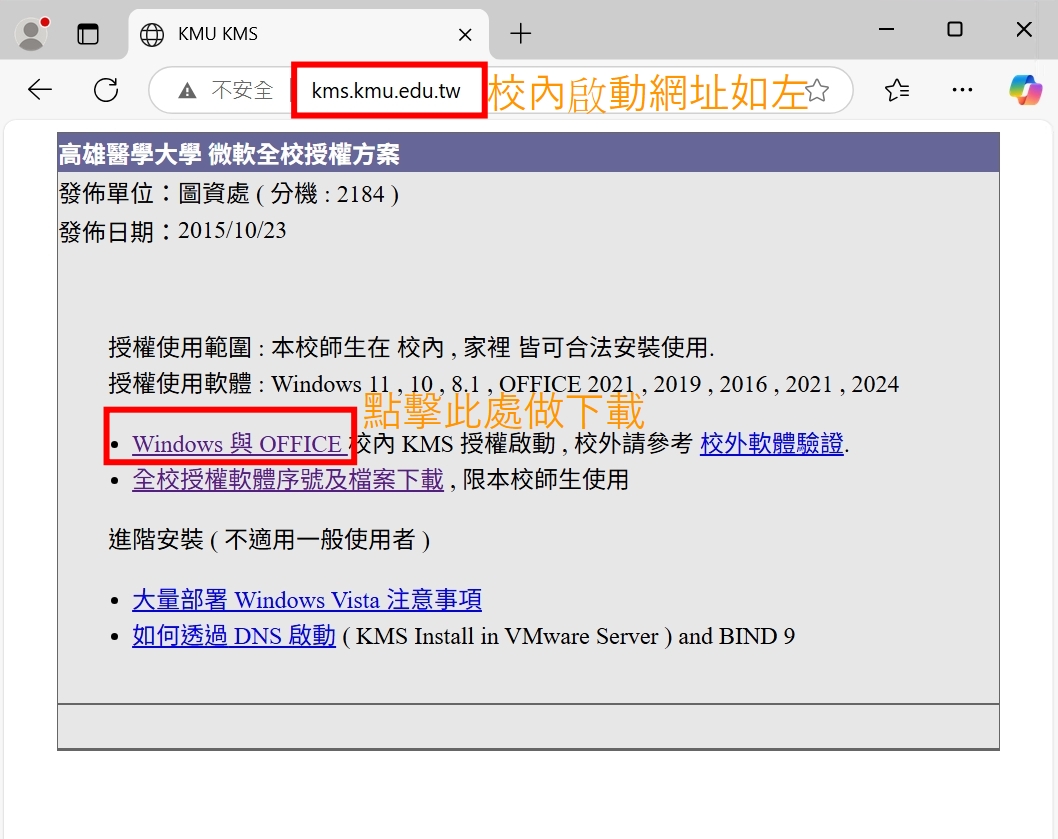
Task: Maximize the browser window
Action: pos(955,30)
